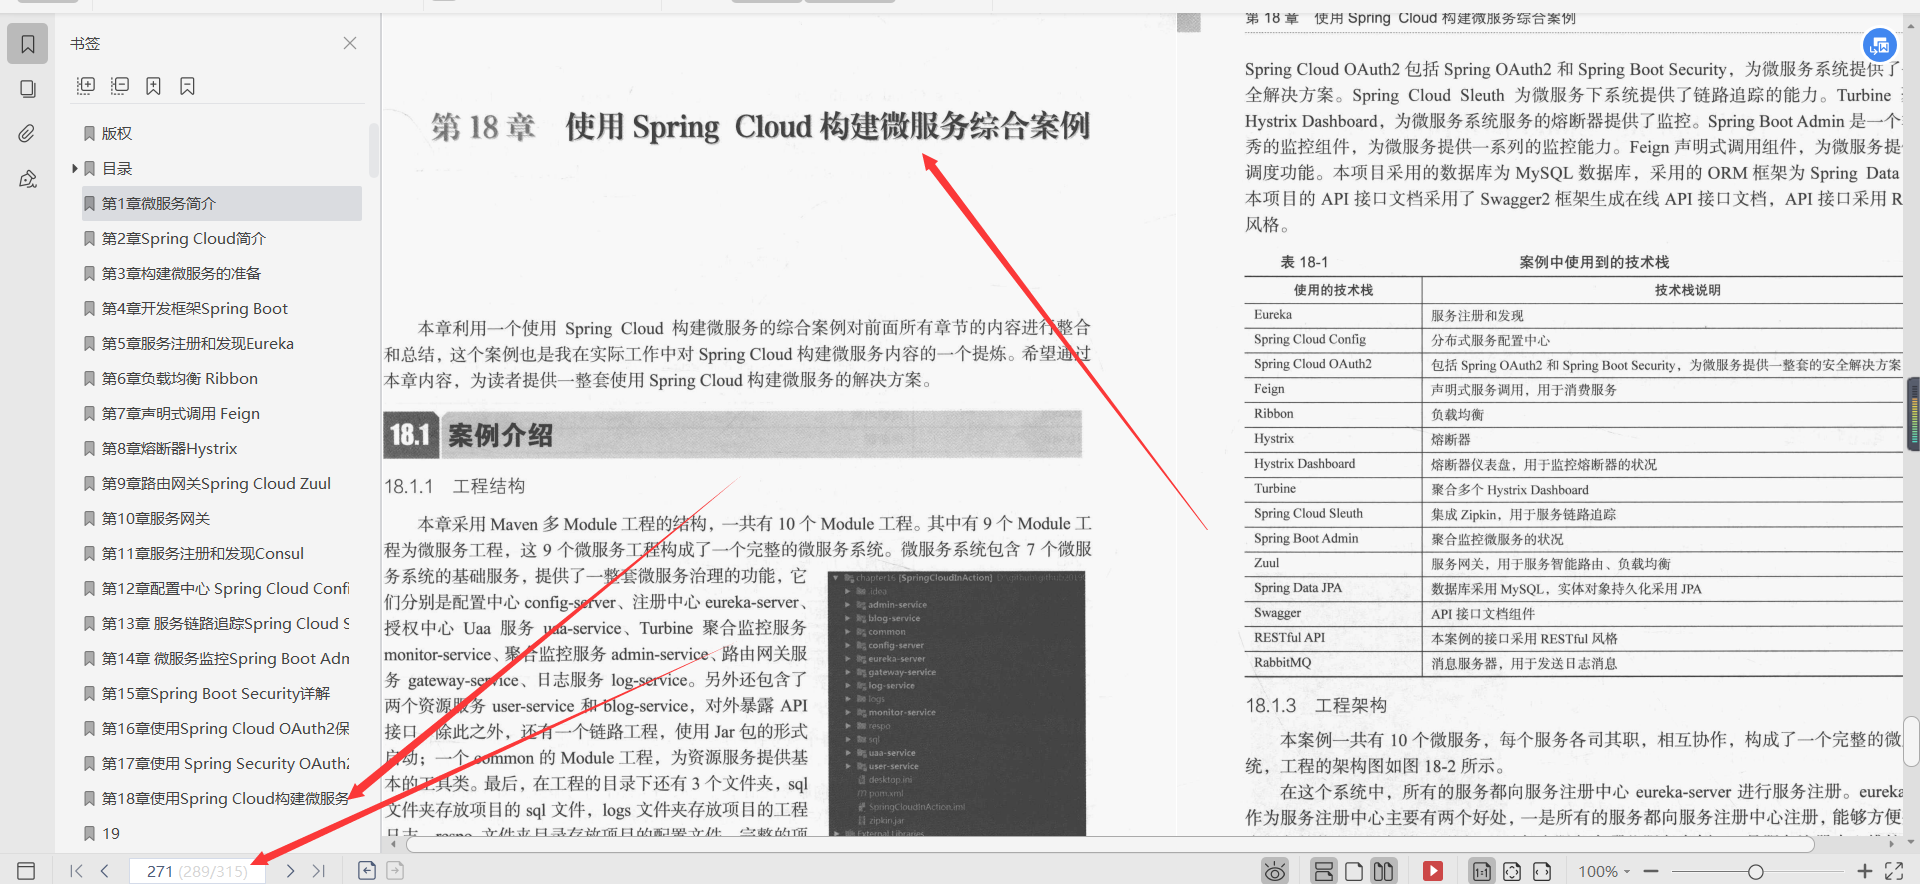
Task: Open bookmark 第14章 微服务监控Spring Boot Admin
Action: pyautogui.click(x=226, y=658)
